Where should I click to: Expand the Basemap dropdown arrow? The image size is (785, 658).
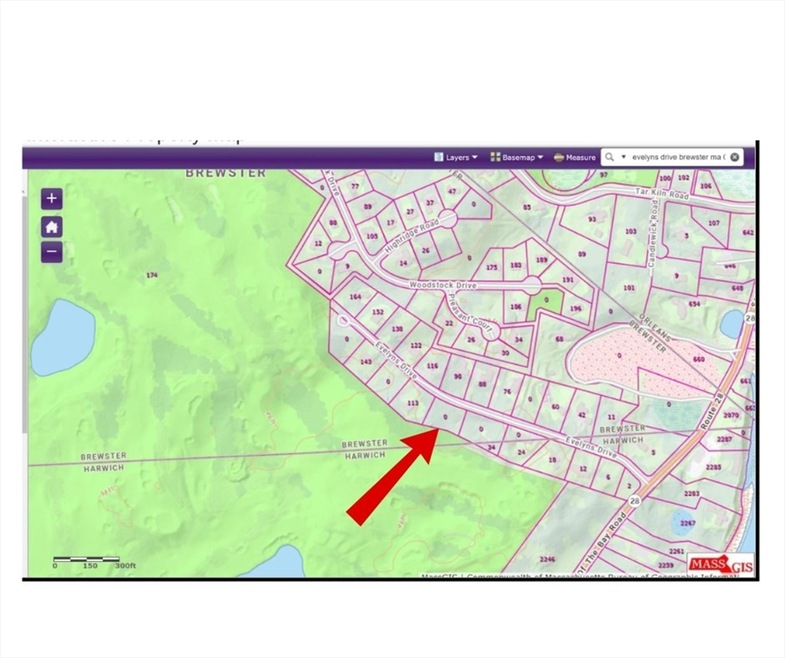click(540, 157)
